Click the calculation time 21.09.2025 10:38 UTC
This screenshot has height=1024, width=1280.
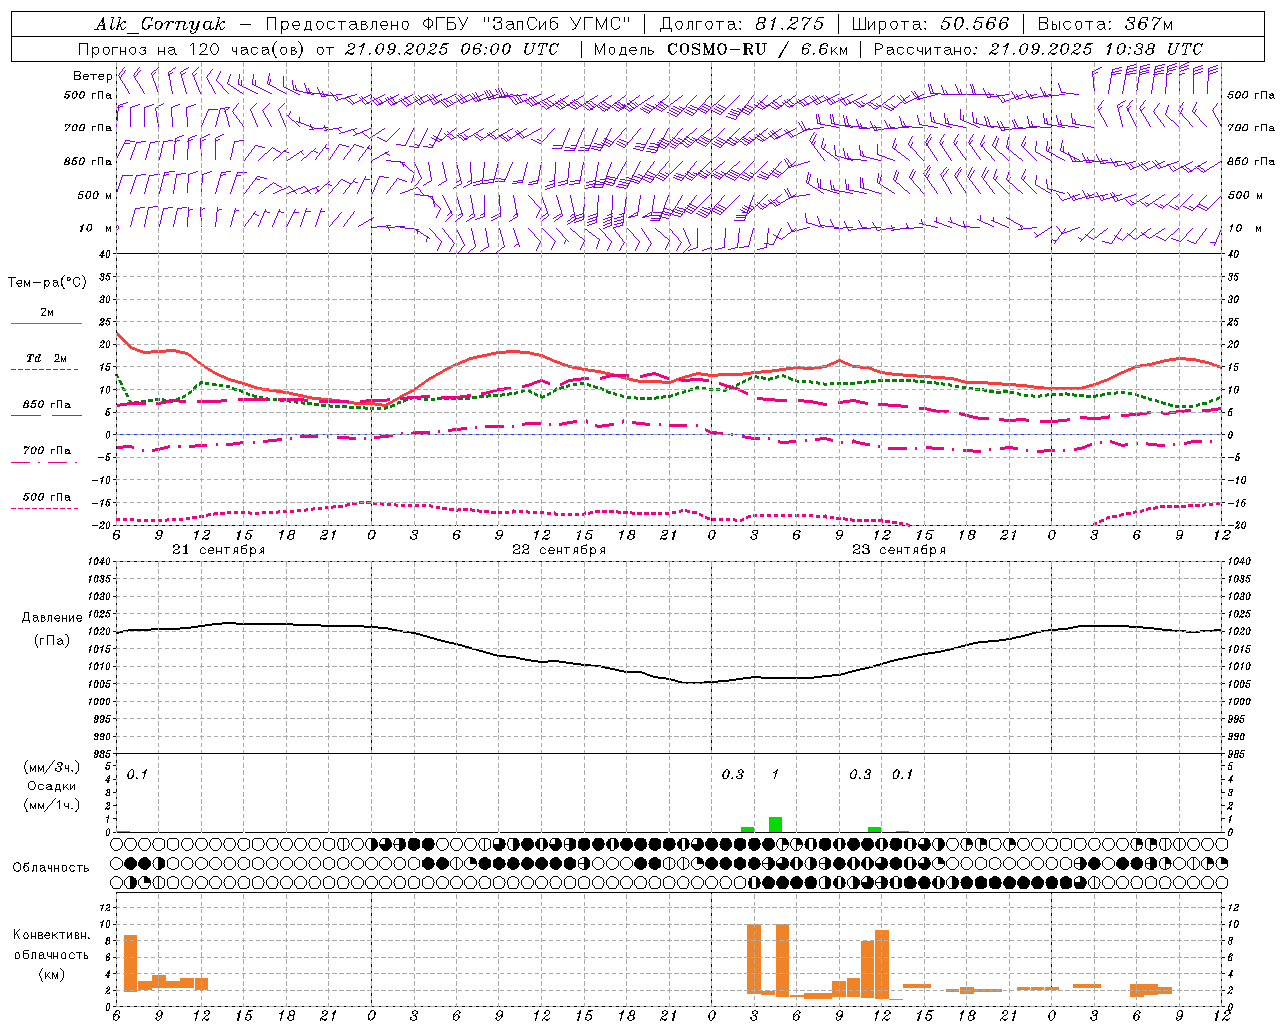[1096, 49]
